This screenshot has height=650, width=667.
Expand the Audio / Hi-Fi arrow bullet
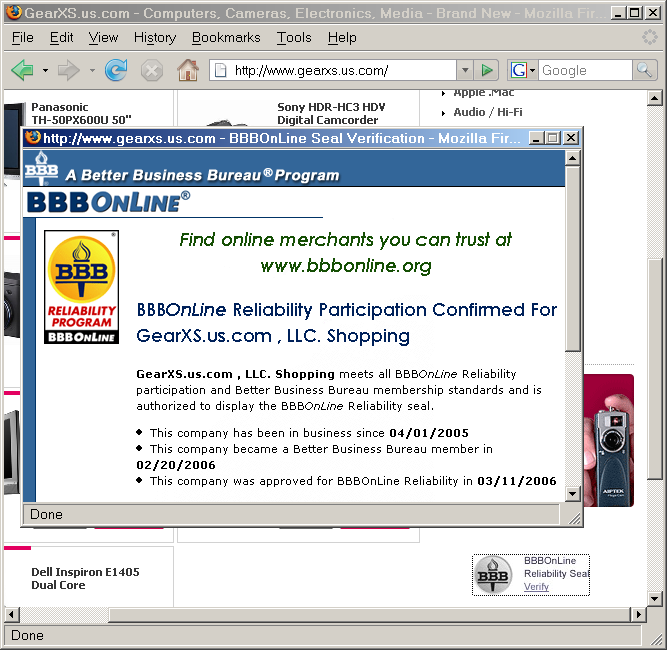point(444,113)
